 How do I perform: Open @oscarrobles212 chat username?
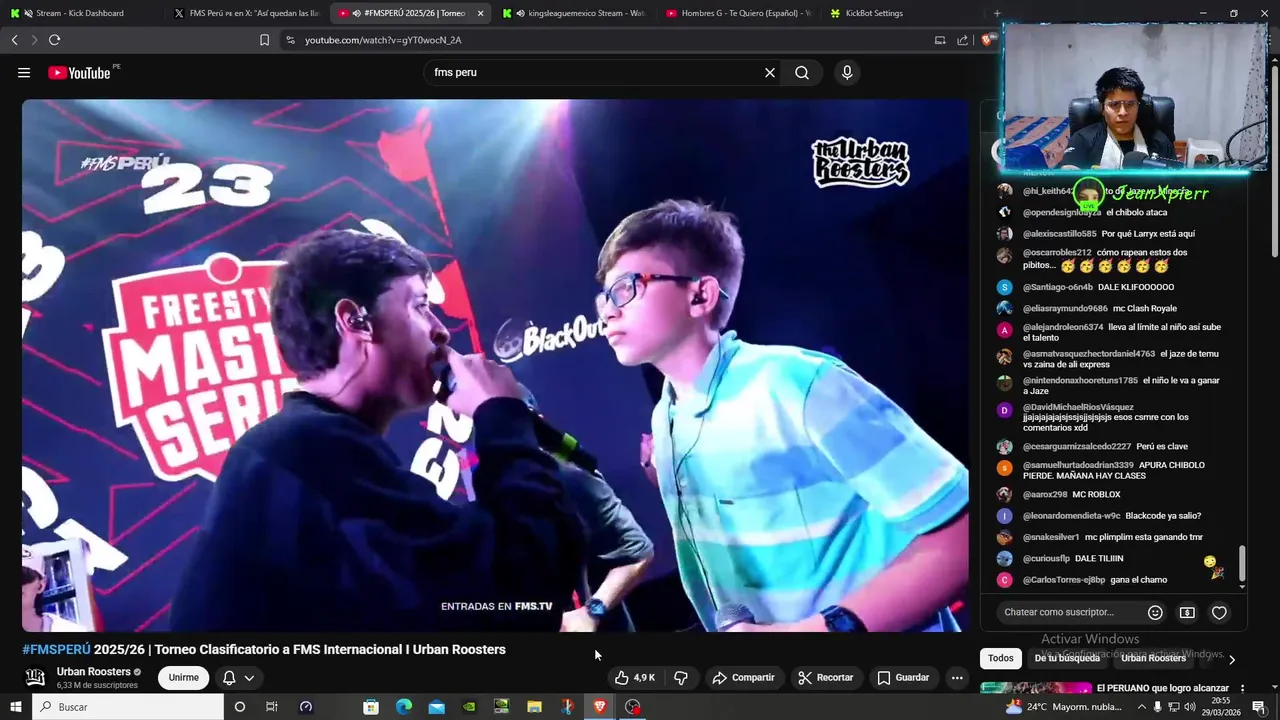pos(1057,252)
